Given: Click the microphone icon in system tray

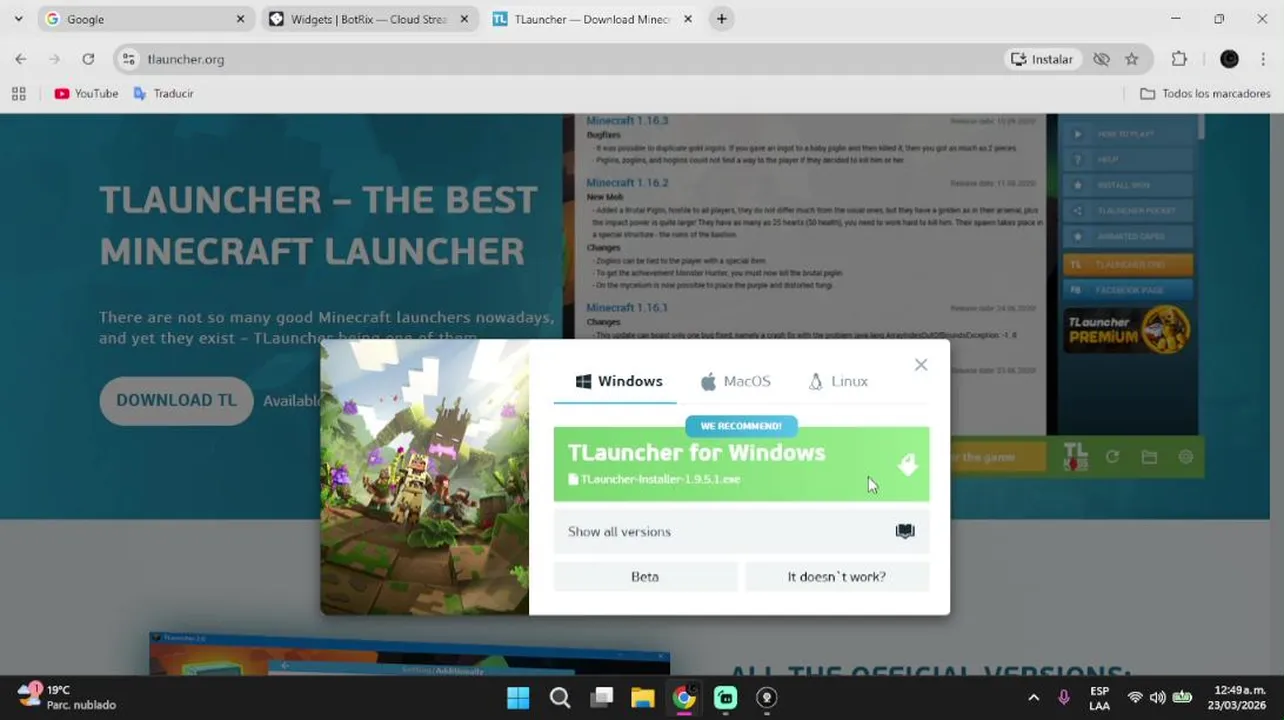Looking at the screenshot, I should 1064,697.
